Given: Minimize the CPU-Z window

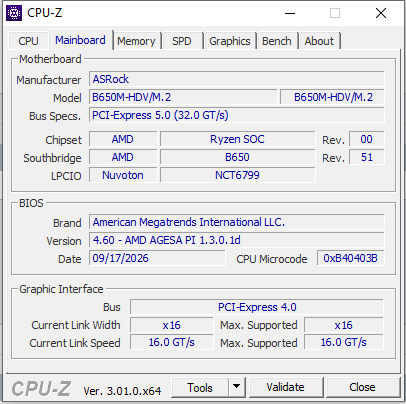Looking at the screenshot, I should tap(290, 14).
